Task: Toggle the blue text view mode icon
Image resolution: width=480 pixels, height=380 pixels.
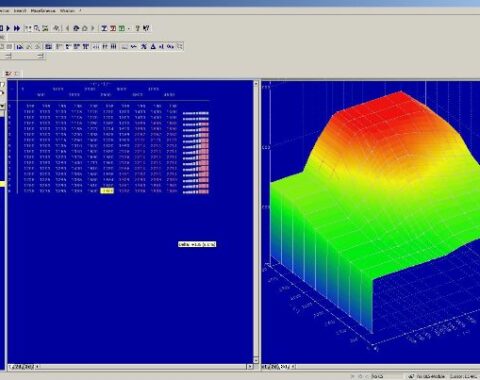Action: click(x=104, y=28)
